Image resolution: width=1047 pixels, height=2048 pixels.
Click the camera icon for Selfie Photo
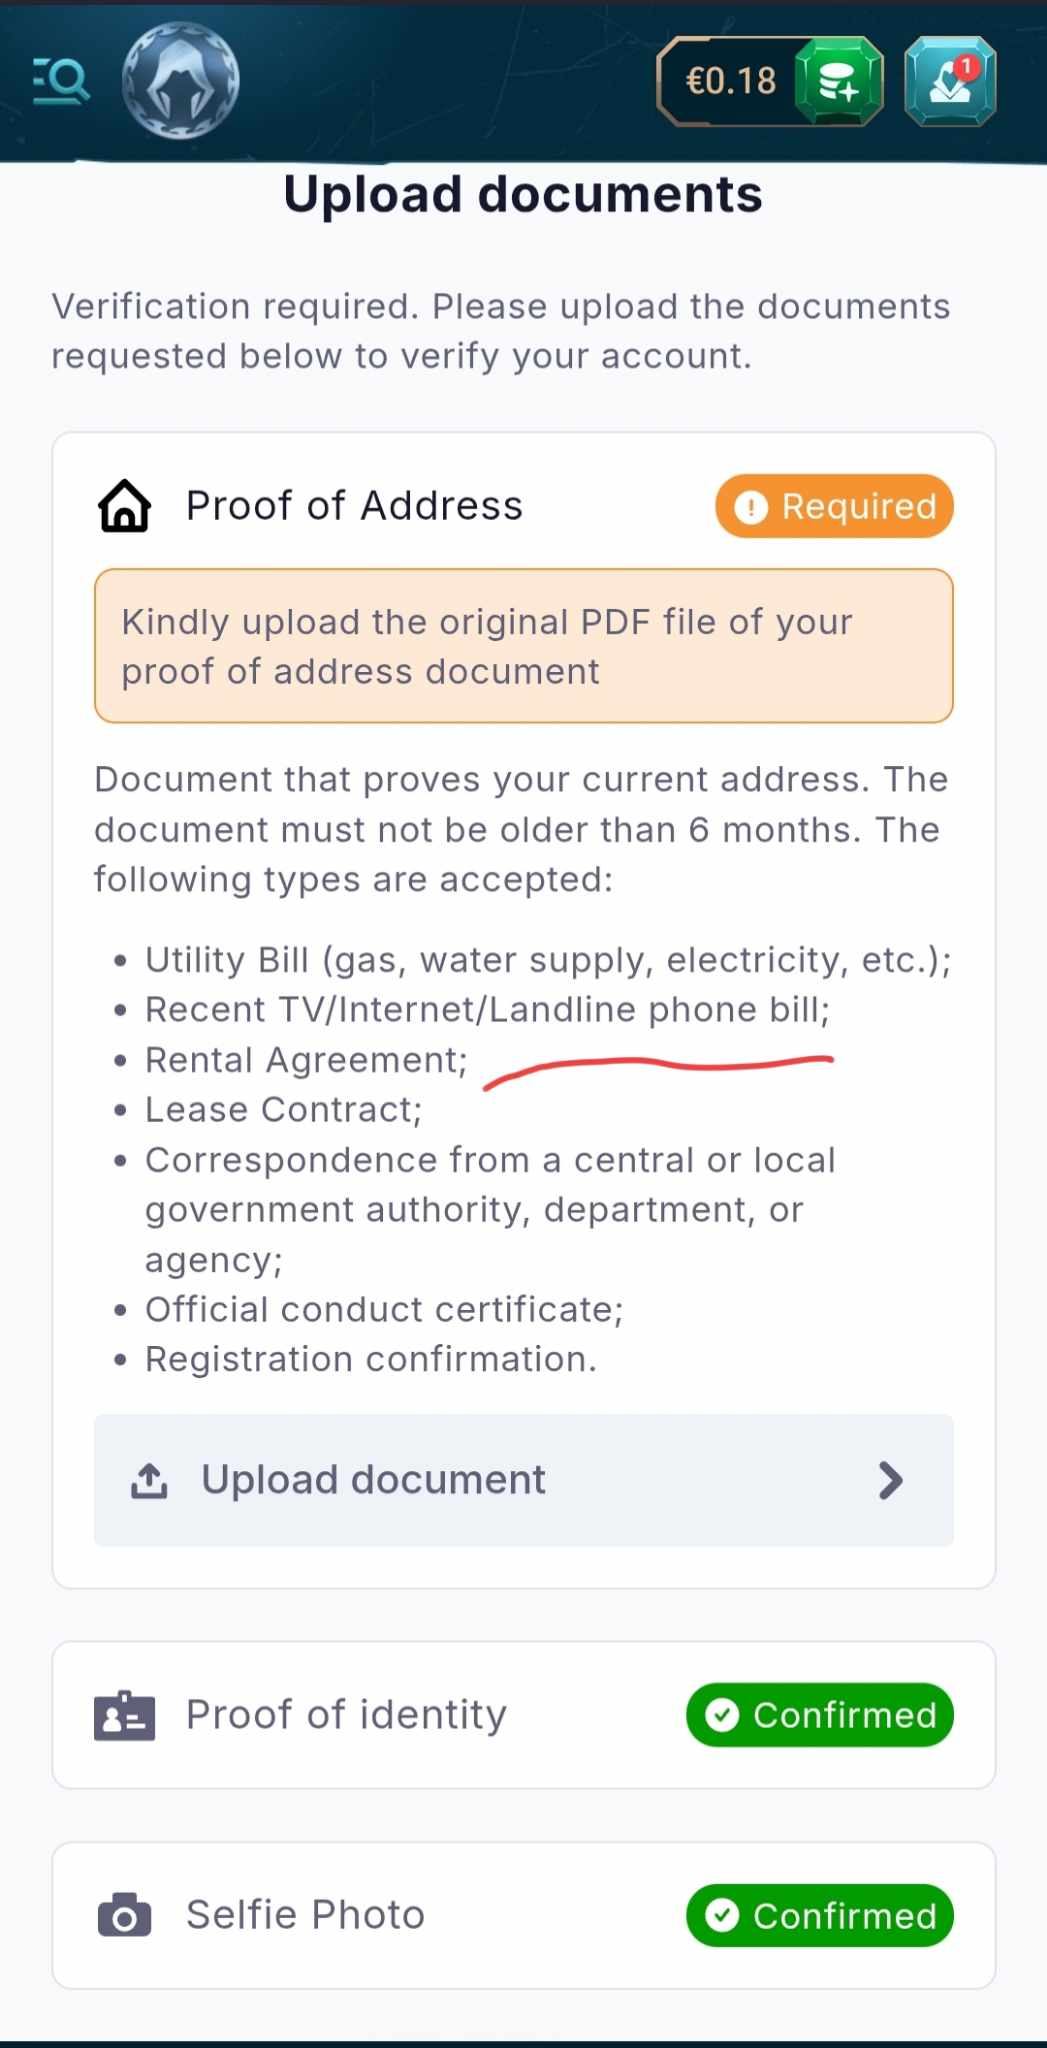(124, 1916)
